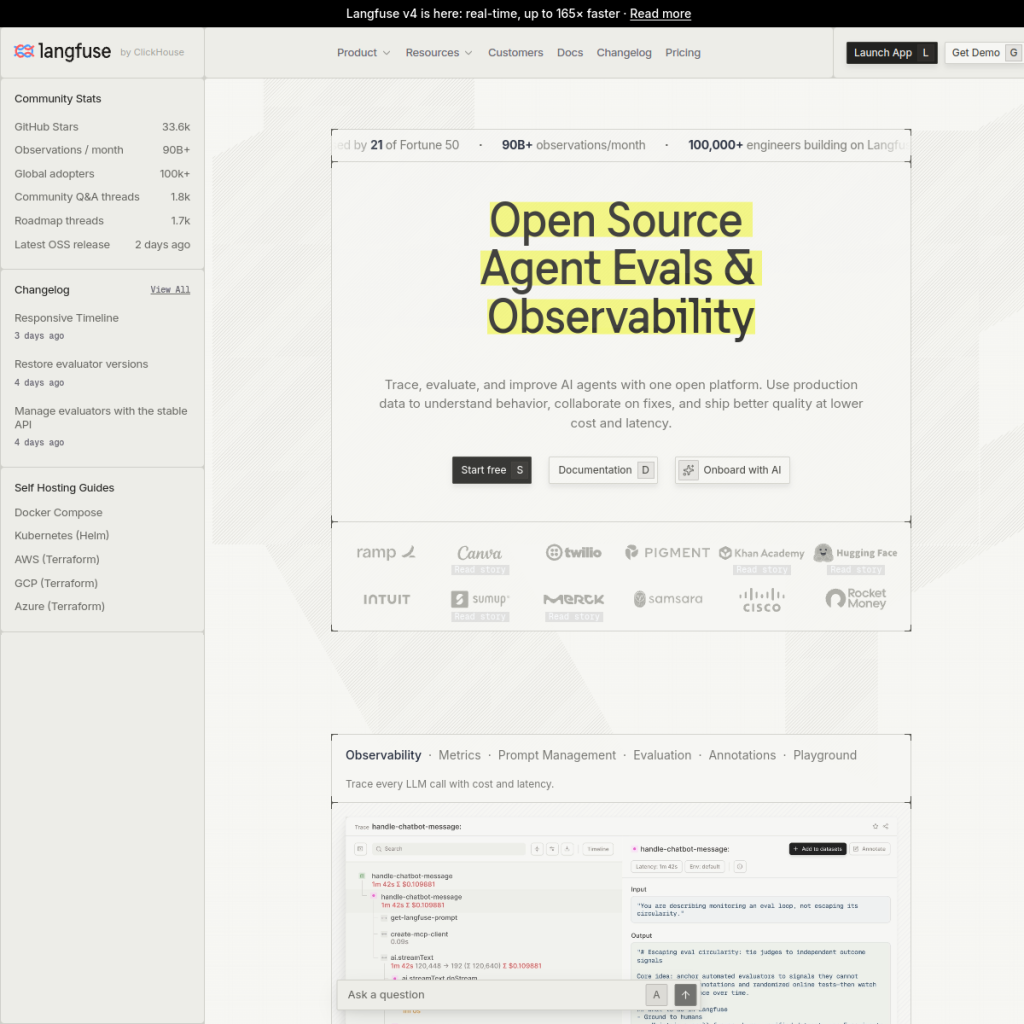The height and width of the screenshot is (1024, 1024).
Task: Go to Customers in the top nav
Action: click(515, 52)
